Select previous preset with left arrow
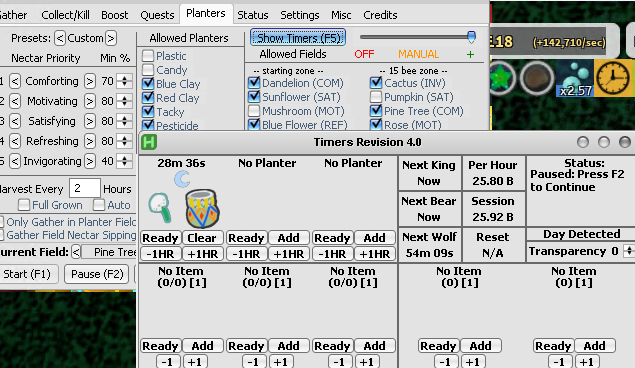Screen dimensions: 635x368 pos(60,38)
